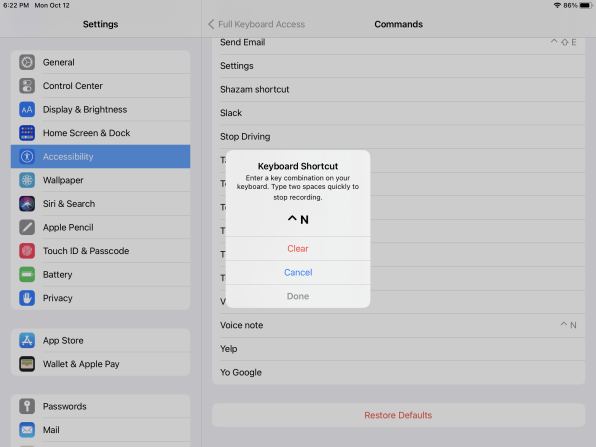Tap Restore Defaults
Image resolution: width=596 pixels, height=447 pixels.
pos(398,415)
